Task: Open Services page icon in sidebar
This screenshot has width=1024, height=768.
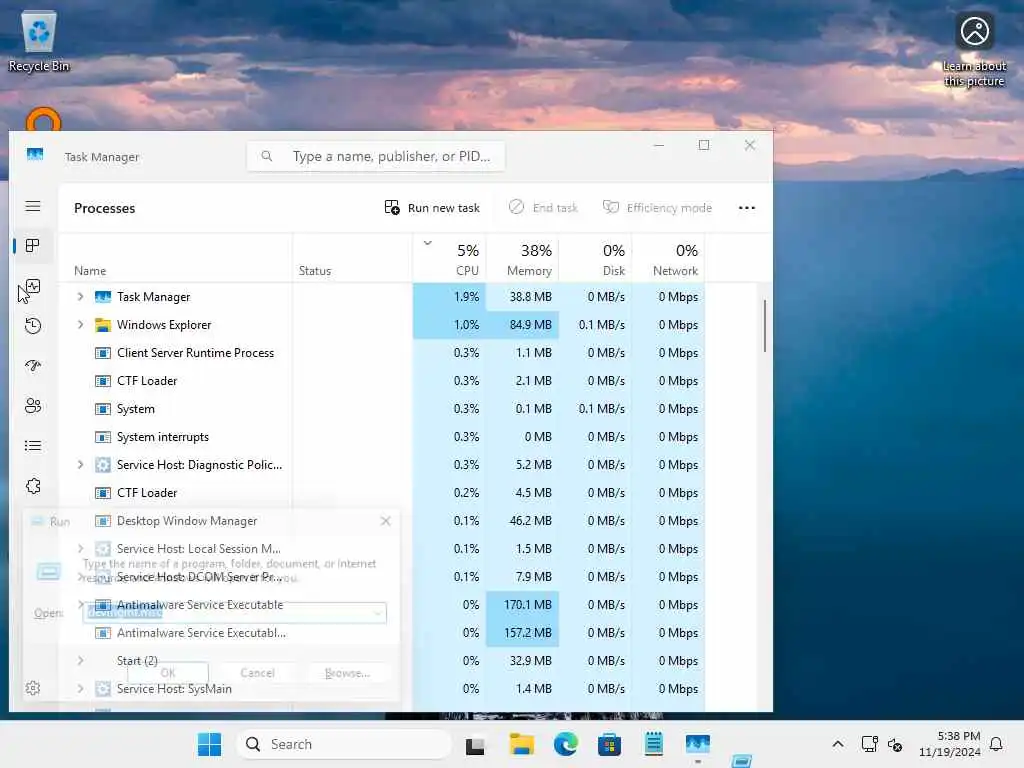Action: pos(33,486)
